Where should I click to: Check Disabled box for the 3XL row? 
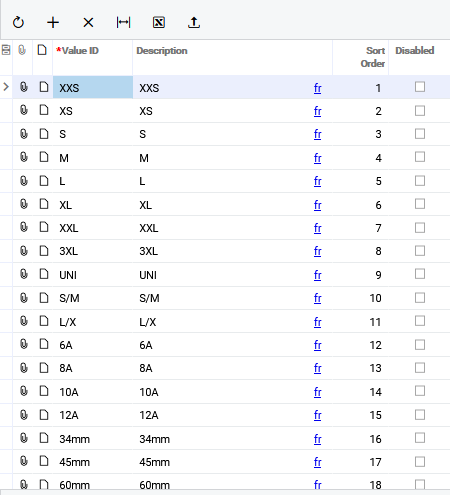(x=420, y=251)
